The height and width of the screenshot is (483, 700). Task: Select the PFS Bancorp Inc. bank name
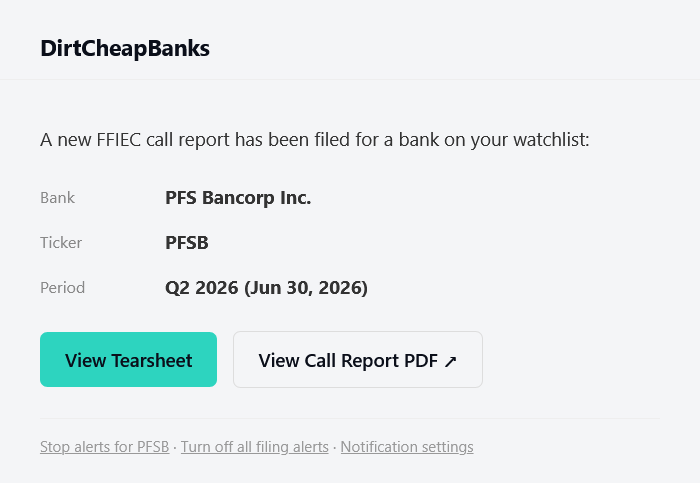click(238, 198)
